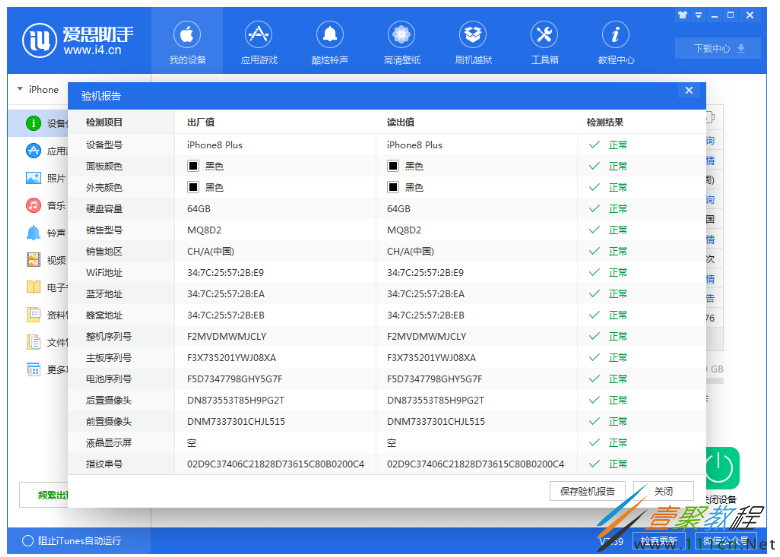The width and height of the screenshot is (780, 557).
Task: Click the 指纹串号 factory value
Action: click(276, 464)
